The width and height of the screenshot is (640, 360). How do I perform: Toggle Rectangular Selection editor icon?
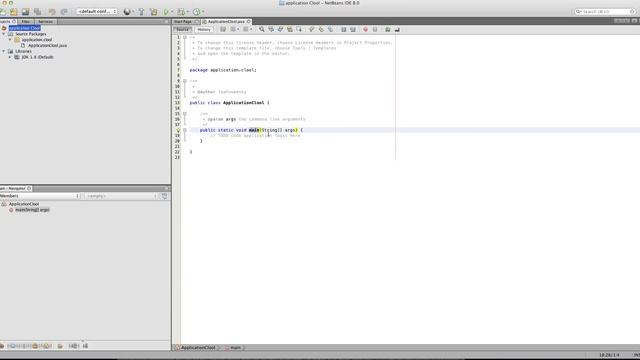pyautogui.click(x=299, y=29)
